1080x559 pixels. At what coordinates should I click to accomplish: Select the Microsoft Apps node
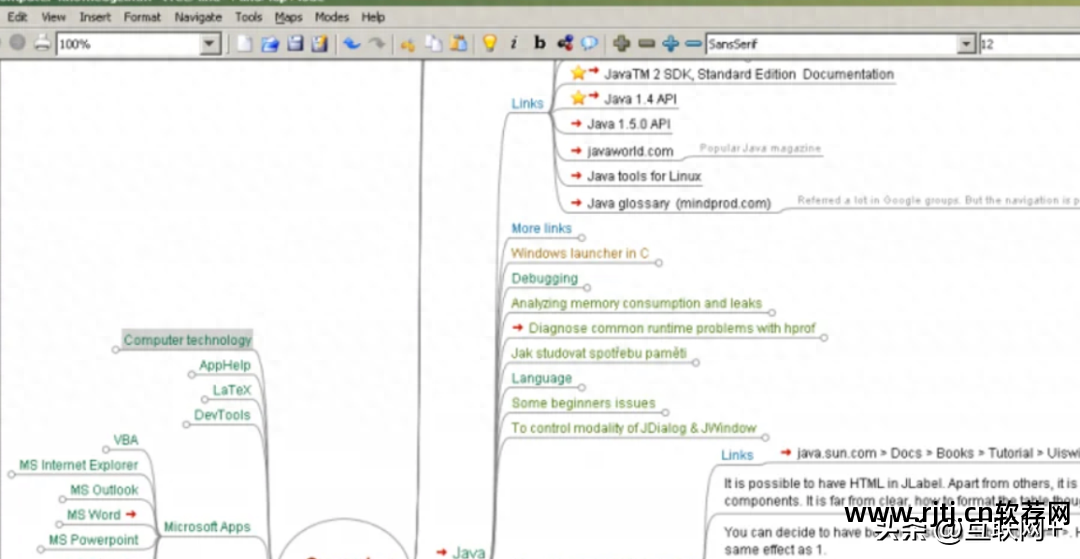tap(207, 527)
